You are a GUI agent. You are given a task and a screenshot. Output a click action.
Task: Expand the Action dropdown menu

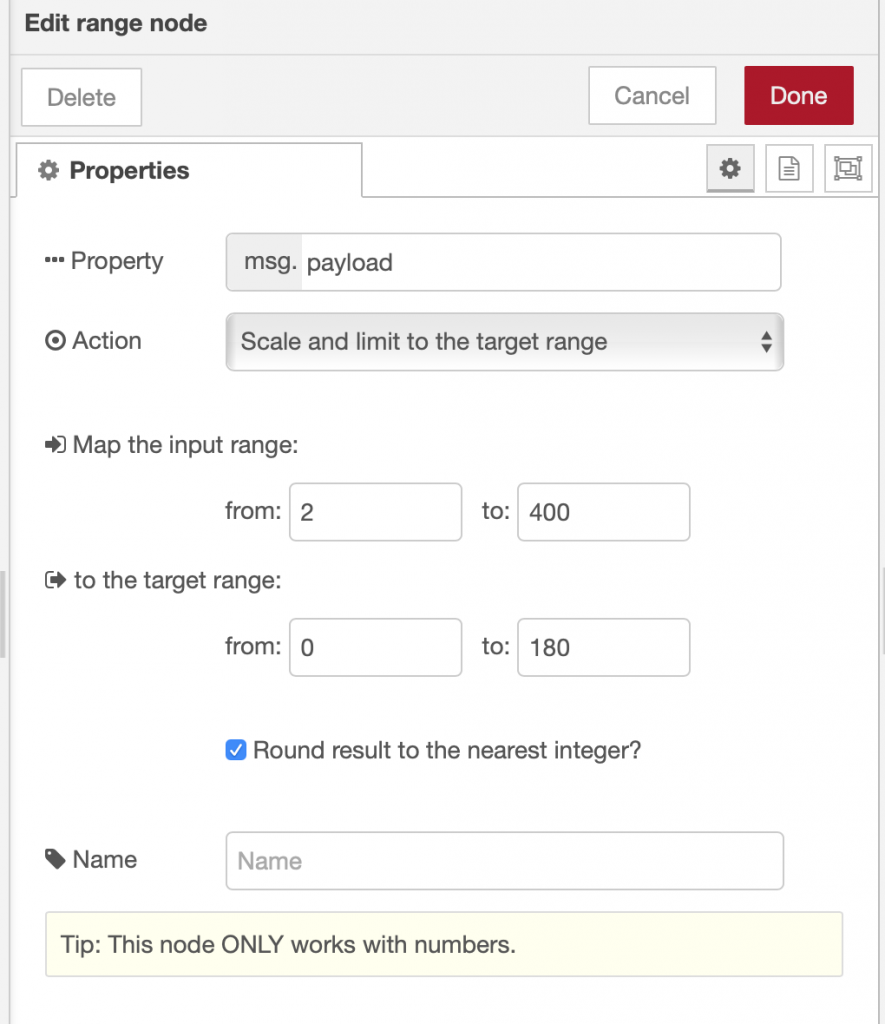[504, 342]
